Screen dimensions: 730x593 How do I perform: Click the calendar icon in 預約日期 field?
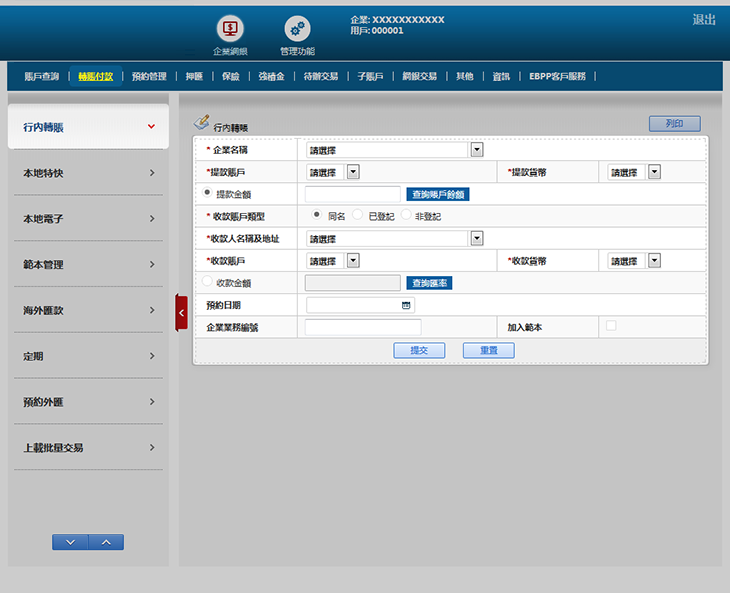(x=406, y=305)
